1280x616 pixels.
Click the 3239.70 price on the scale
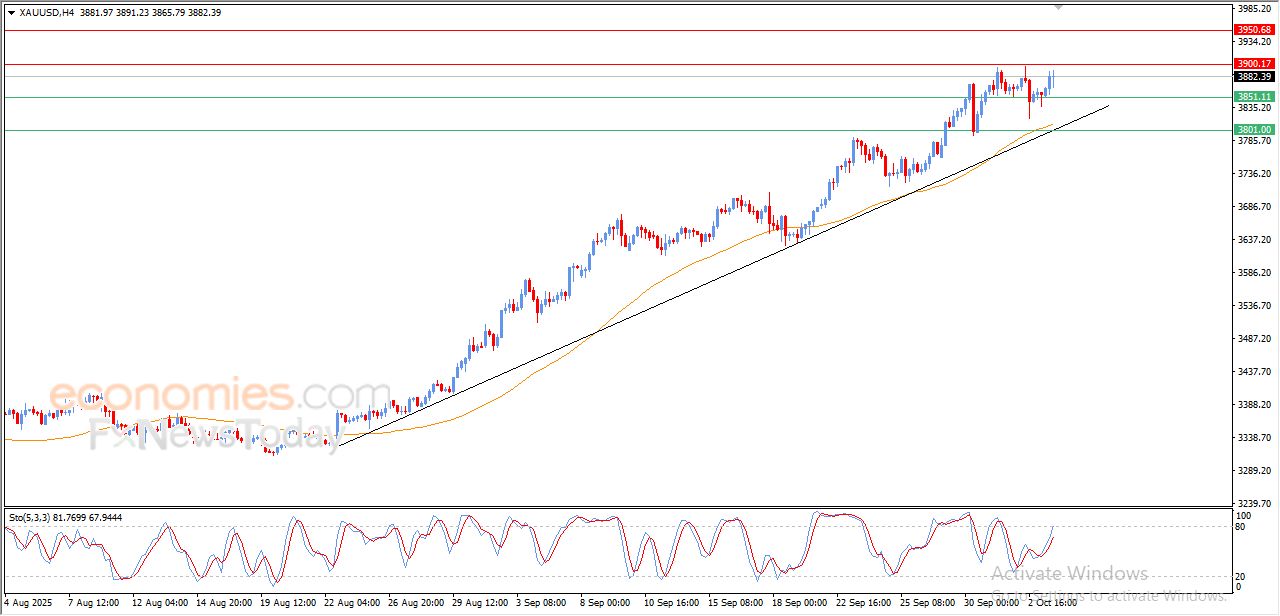[x=1253, y=504]
